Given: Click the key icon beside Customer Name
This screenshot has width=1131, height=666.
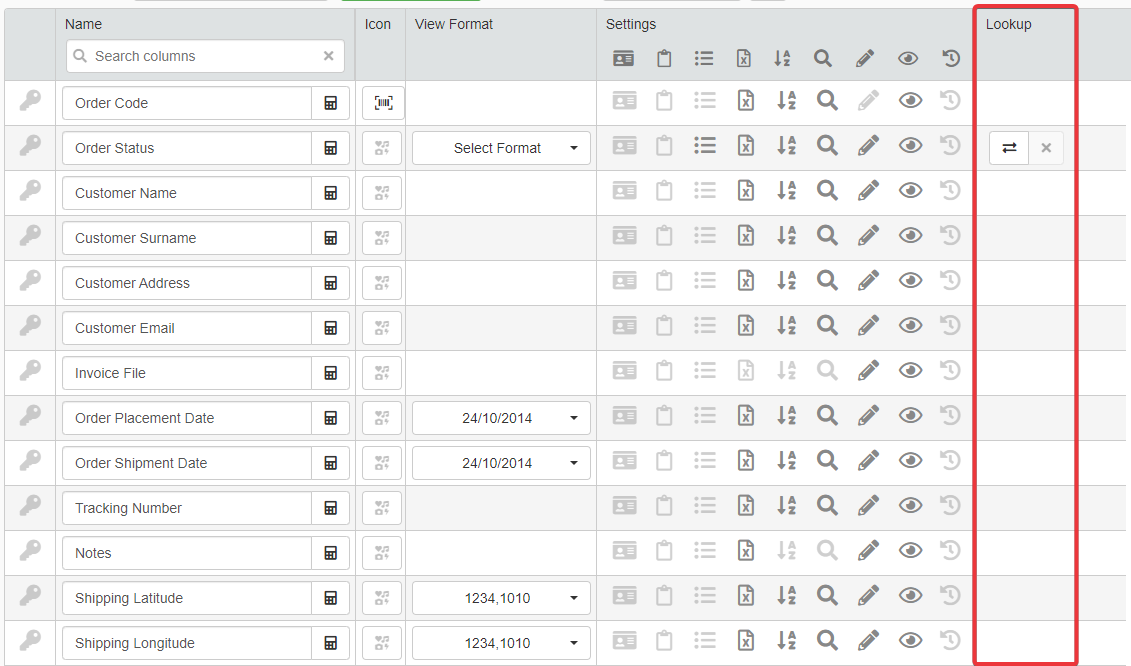Looking at the screenshot, I should coord(31,191).
